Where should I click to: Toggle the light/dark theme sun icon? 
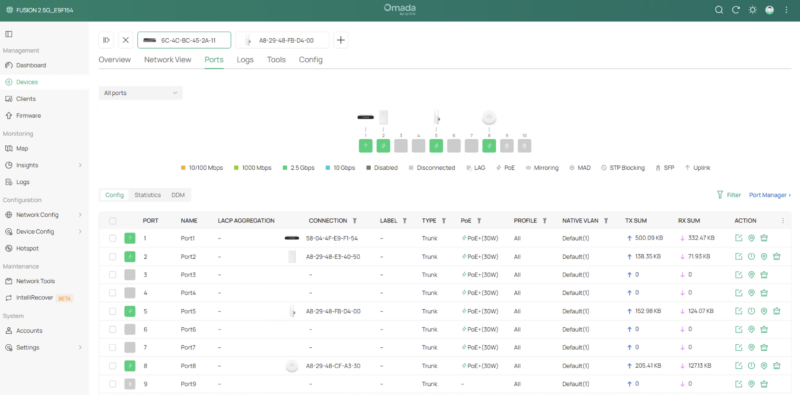tap(753, 10)
